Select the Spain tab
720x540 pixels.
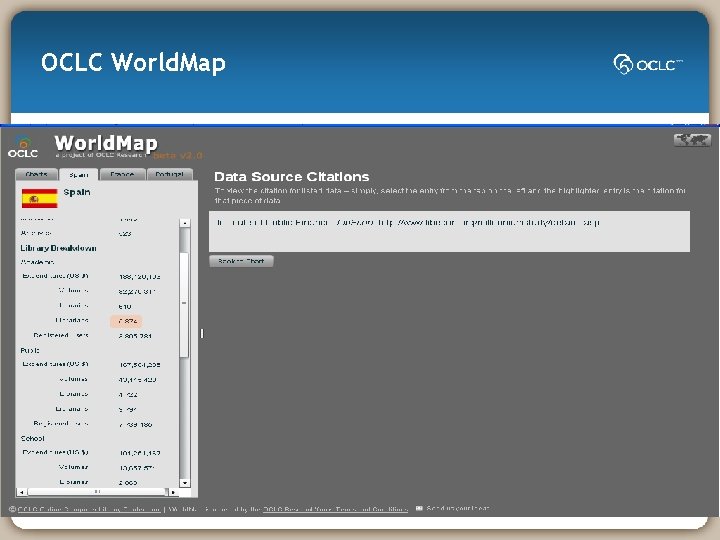79,175
